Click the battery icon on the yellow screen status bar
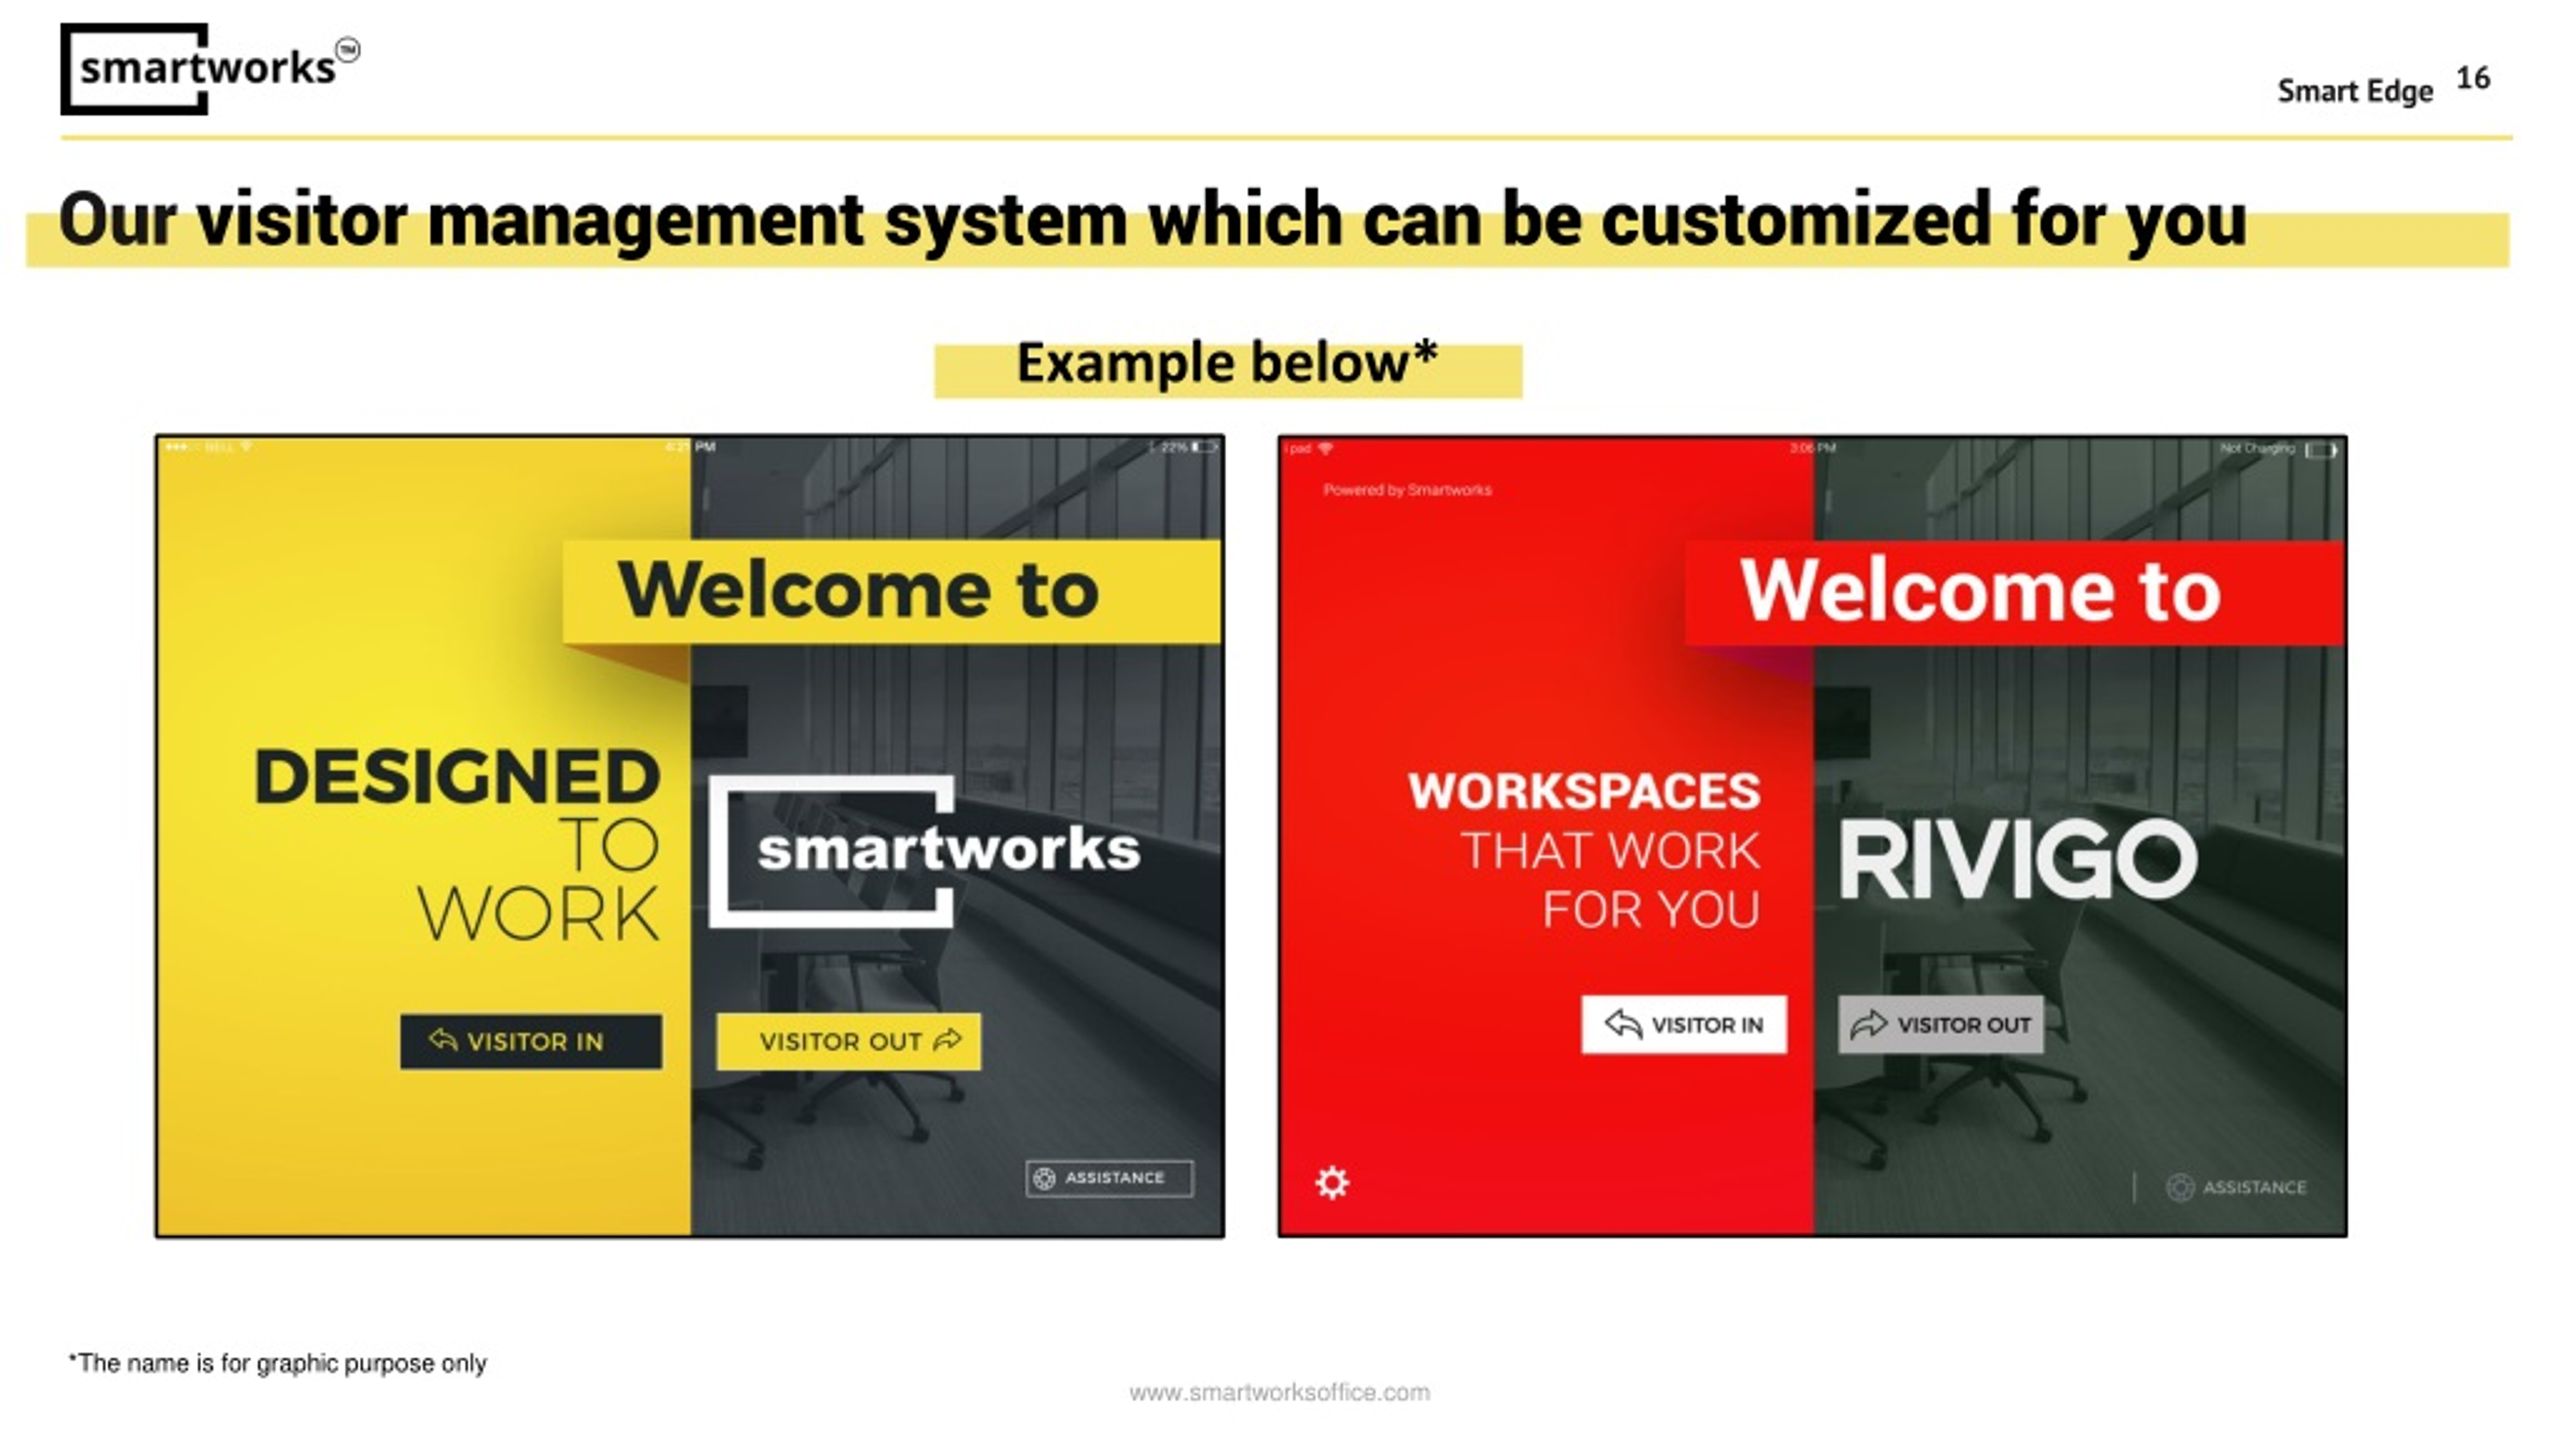Image resolution: width=2560 pixels, height=1440 pixels. (x=1204, y=447)
